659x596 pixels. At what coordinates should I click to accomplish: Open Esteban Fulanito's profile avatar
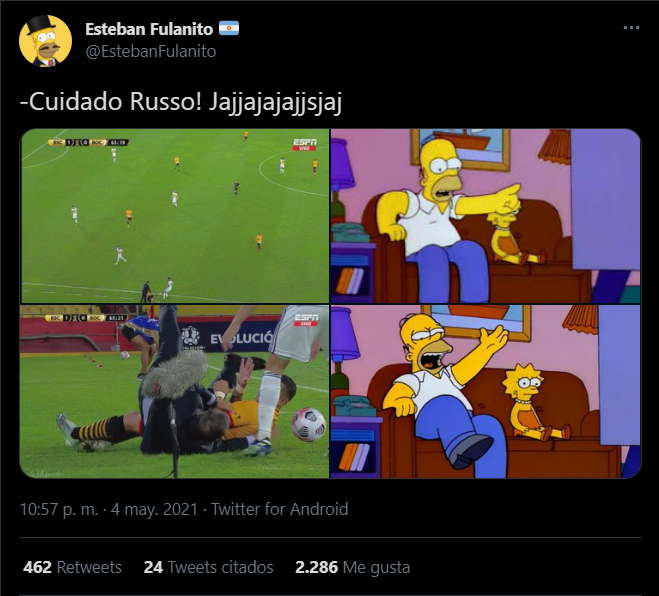pos(45,41)
